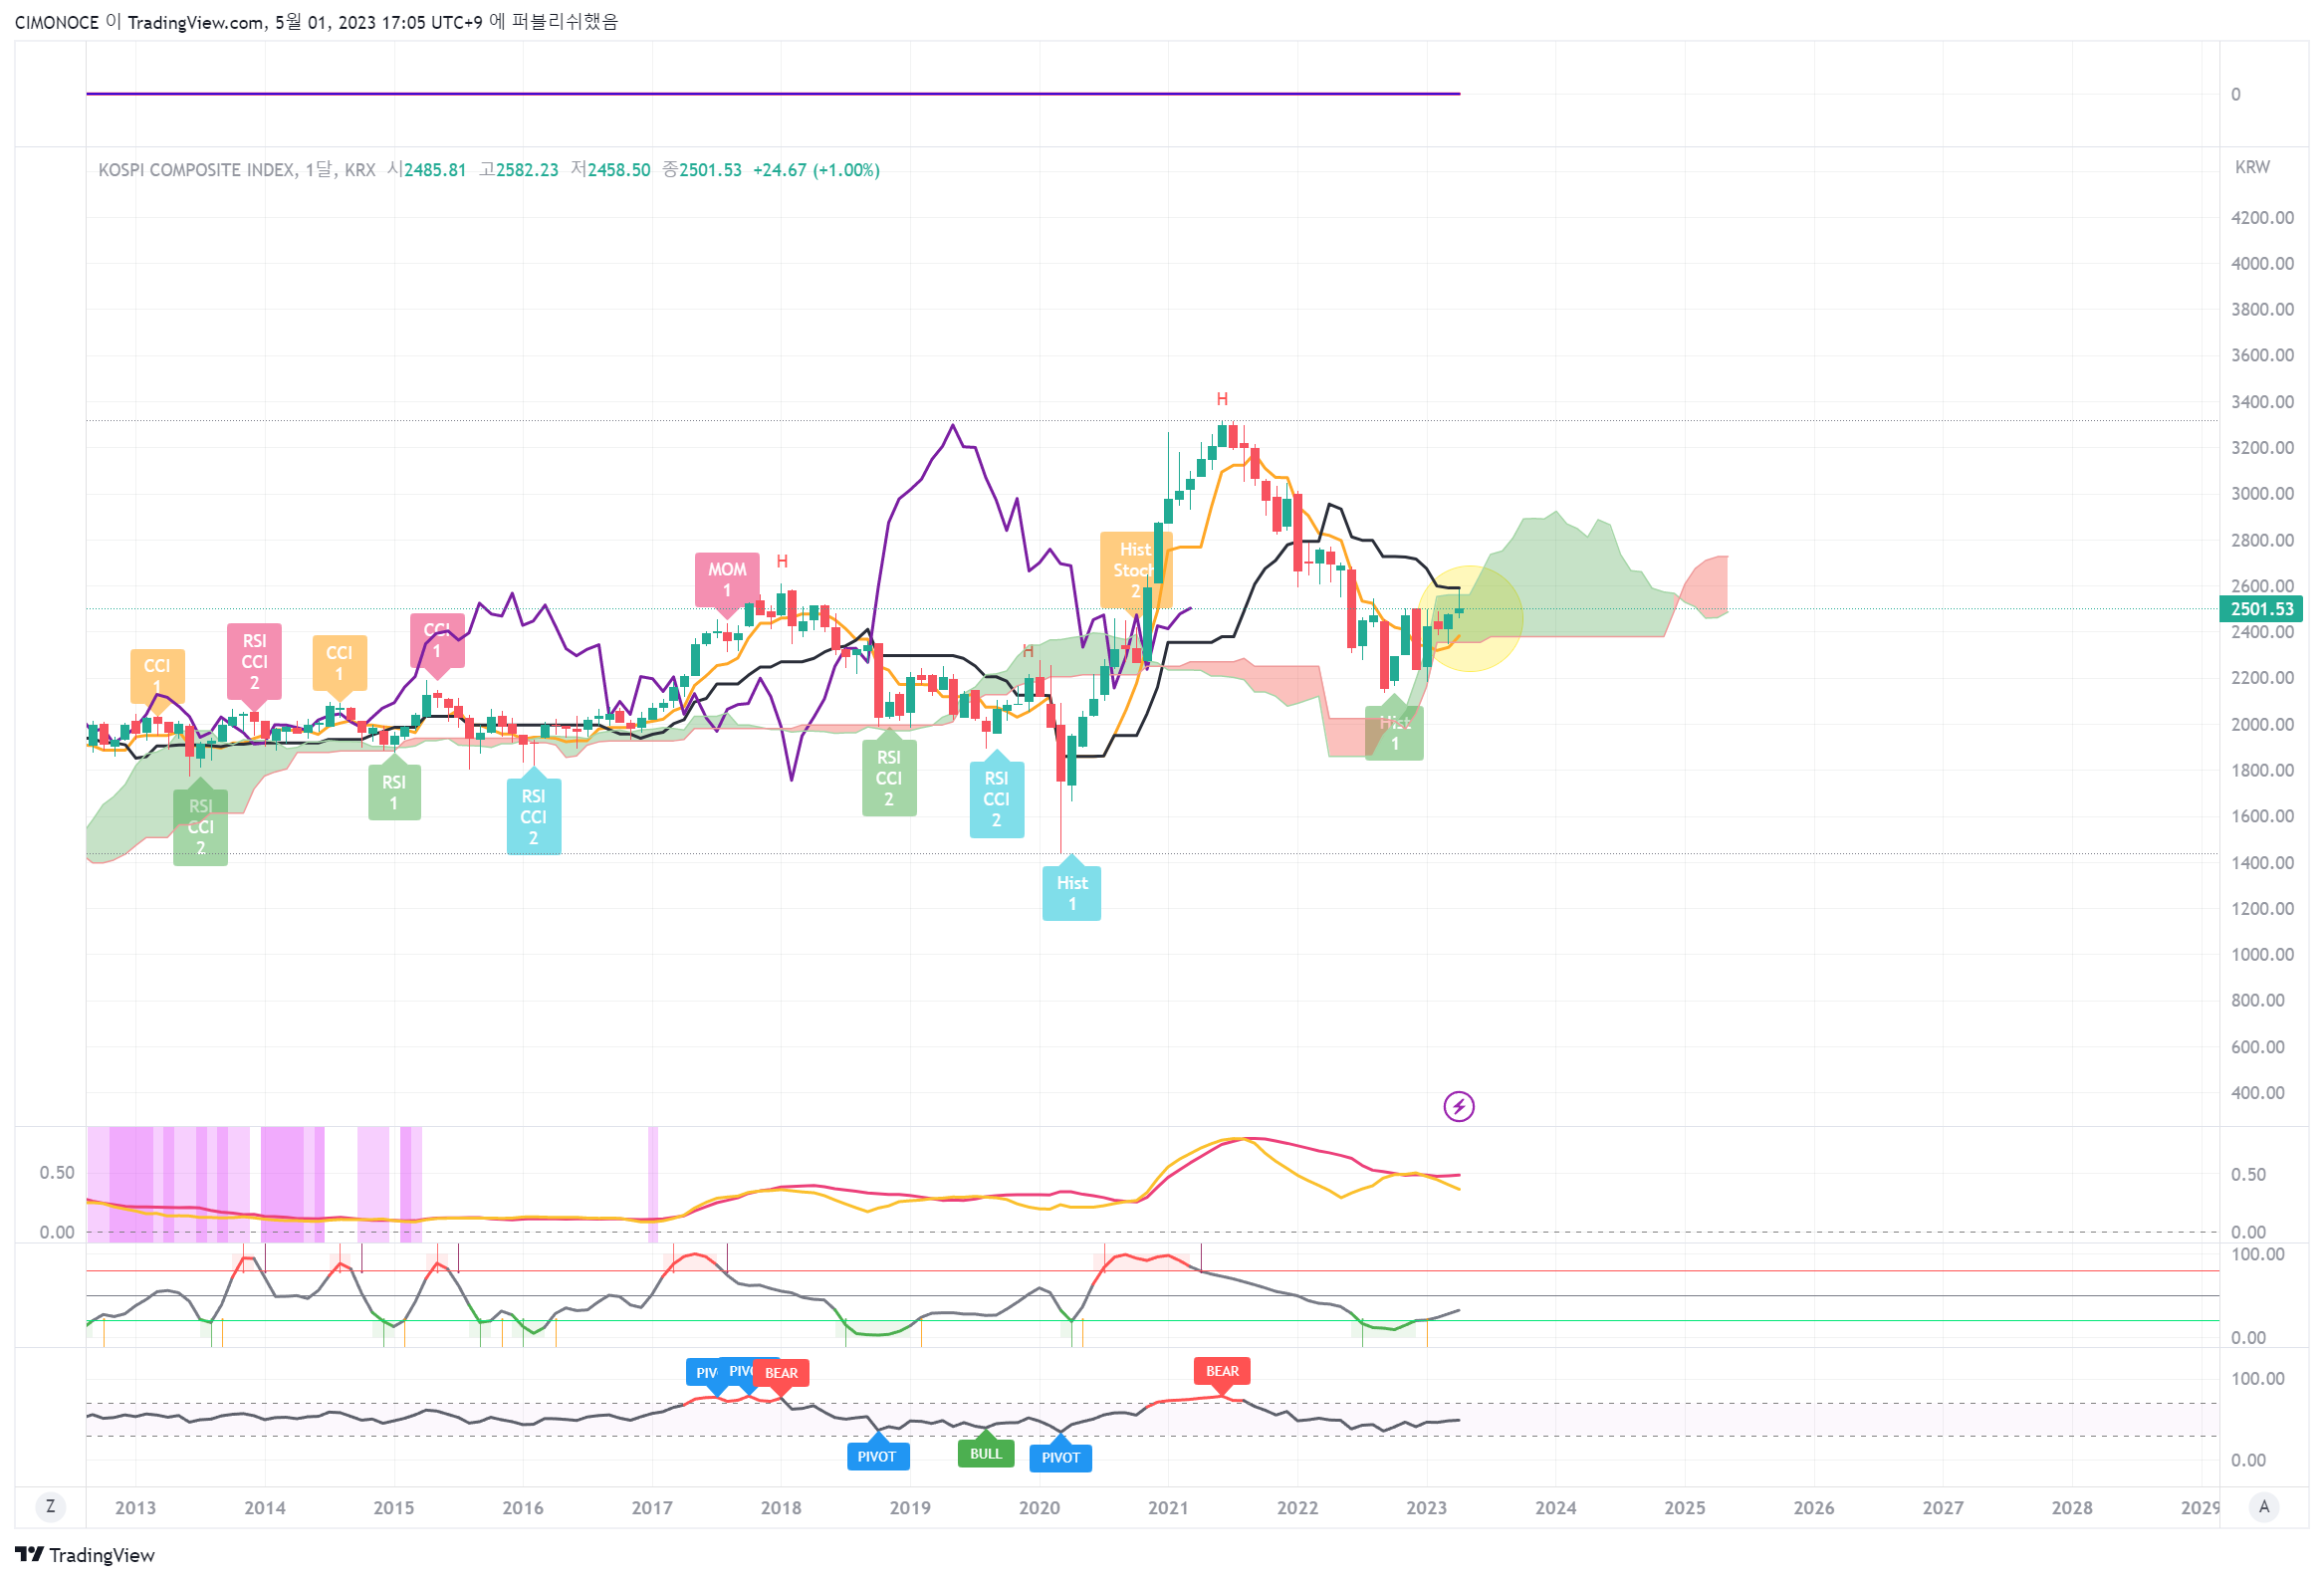Select the pink CCI 1 label
2324x1581 pixels.
(x=437, y=641)
